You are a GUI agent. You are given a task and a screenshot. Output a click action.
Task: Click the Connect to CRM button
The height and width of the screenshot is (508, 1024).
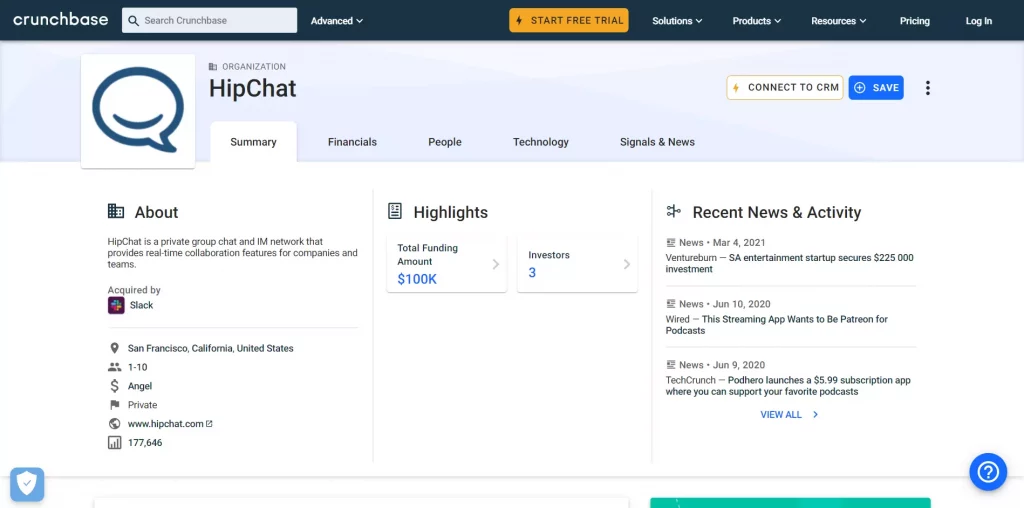pyautogui.click(x=785, y=87)
